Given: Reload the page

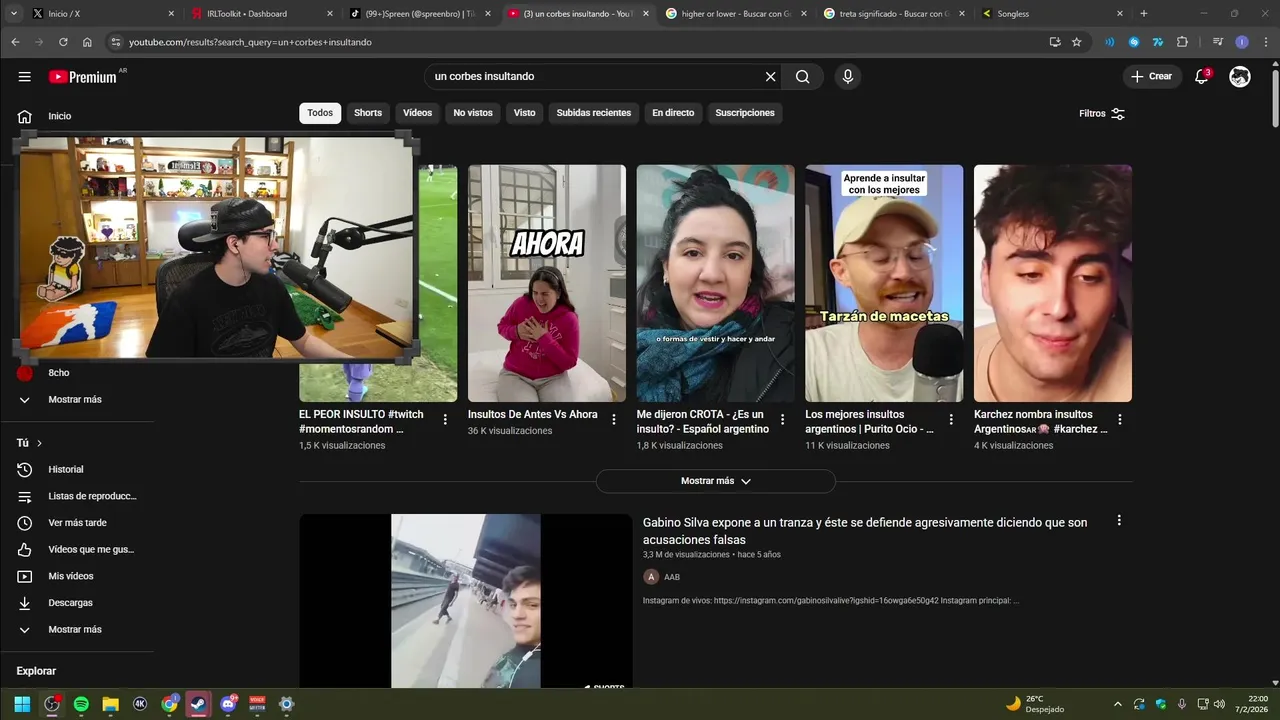Looking at the screenshot, I should [x=63, y=42].
